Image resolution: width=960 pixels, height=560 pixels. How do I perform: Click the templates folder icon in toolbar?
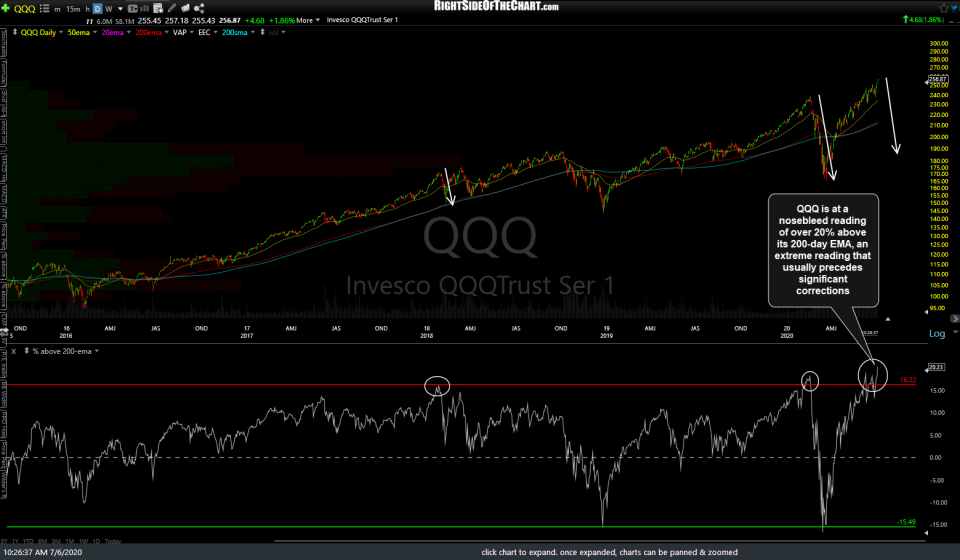185,8
